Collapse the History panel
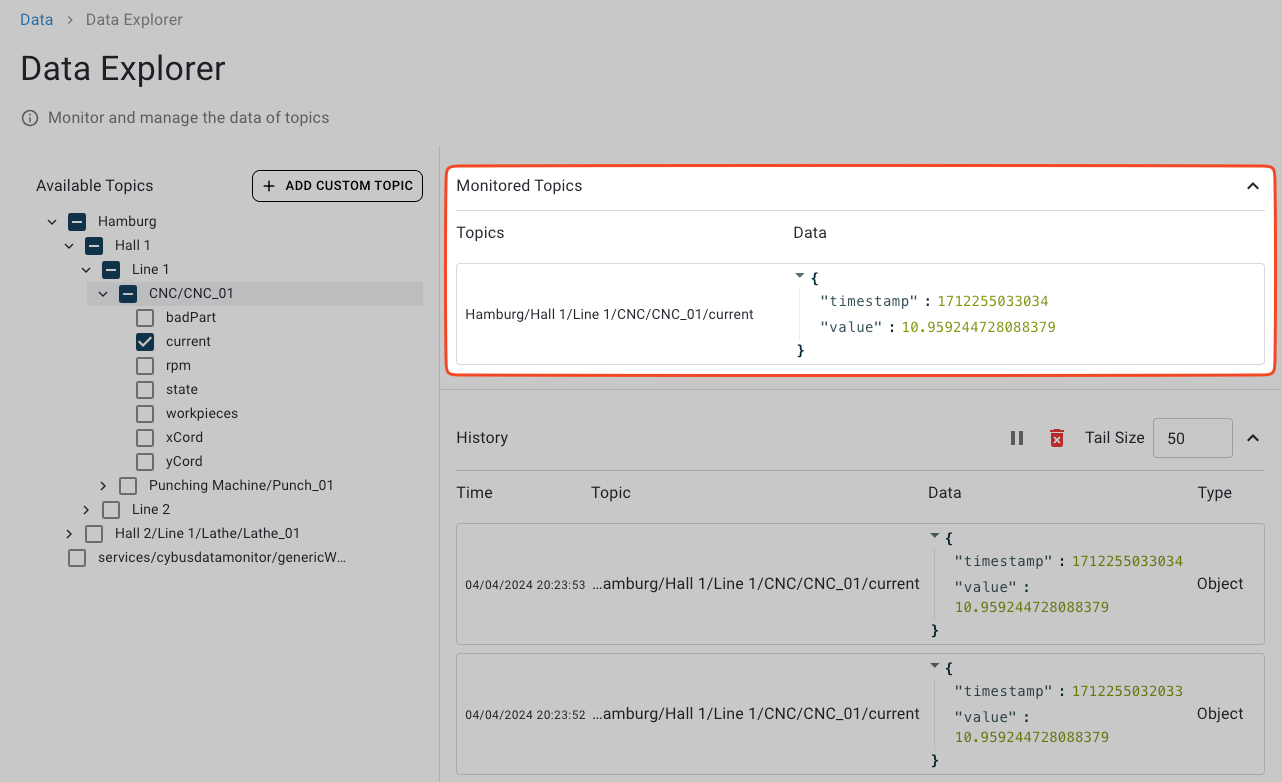 [x=1253, y=437]
